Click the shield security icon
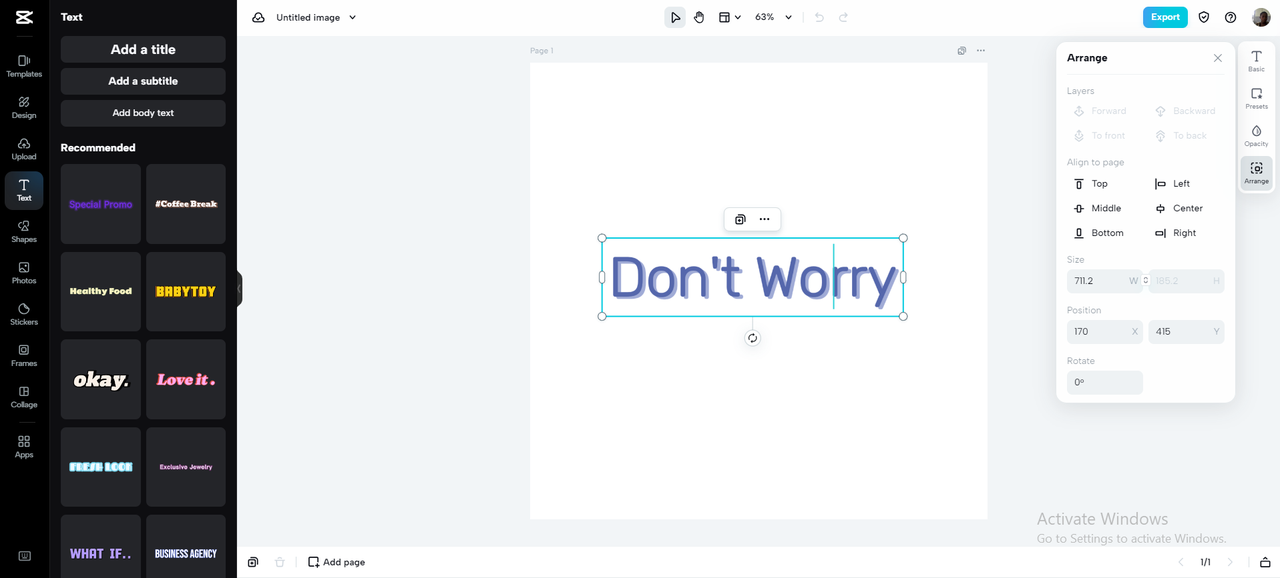Screen dimensions: 1280x578 [x=1204, y=17]
